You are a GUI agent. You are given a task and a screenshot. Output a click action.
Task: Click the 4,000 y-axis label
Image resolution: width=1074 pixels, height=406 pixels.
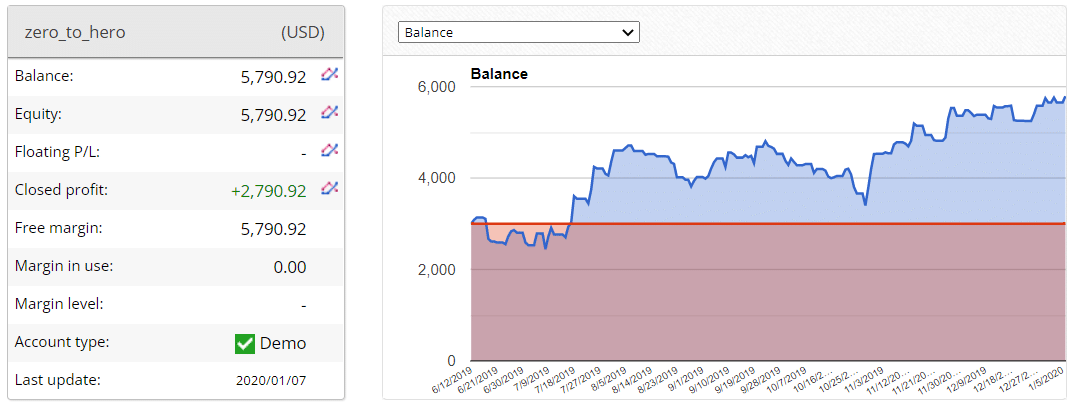point(435,178)
